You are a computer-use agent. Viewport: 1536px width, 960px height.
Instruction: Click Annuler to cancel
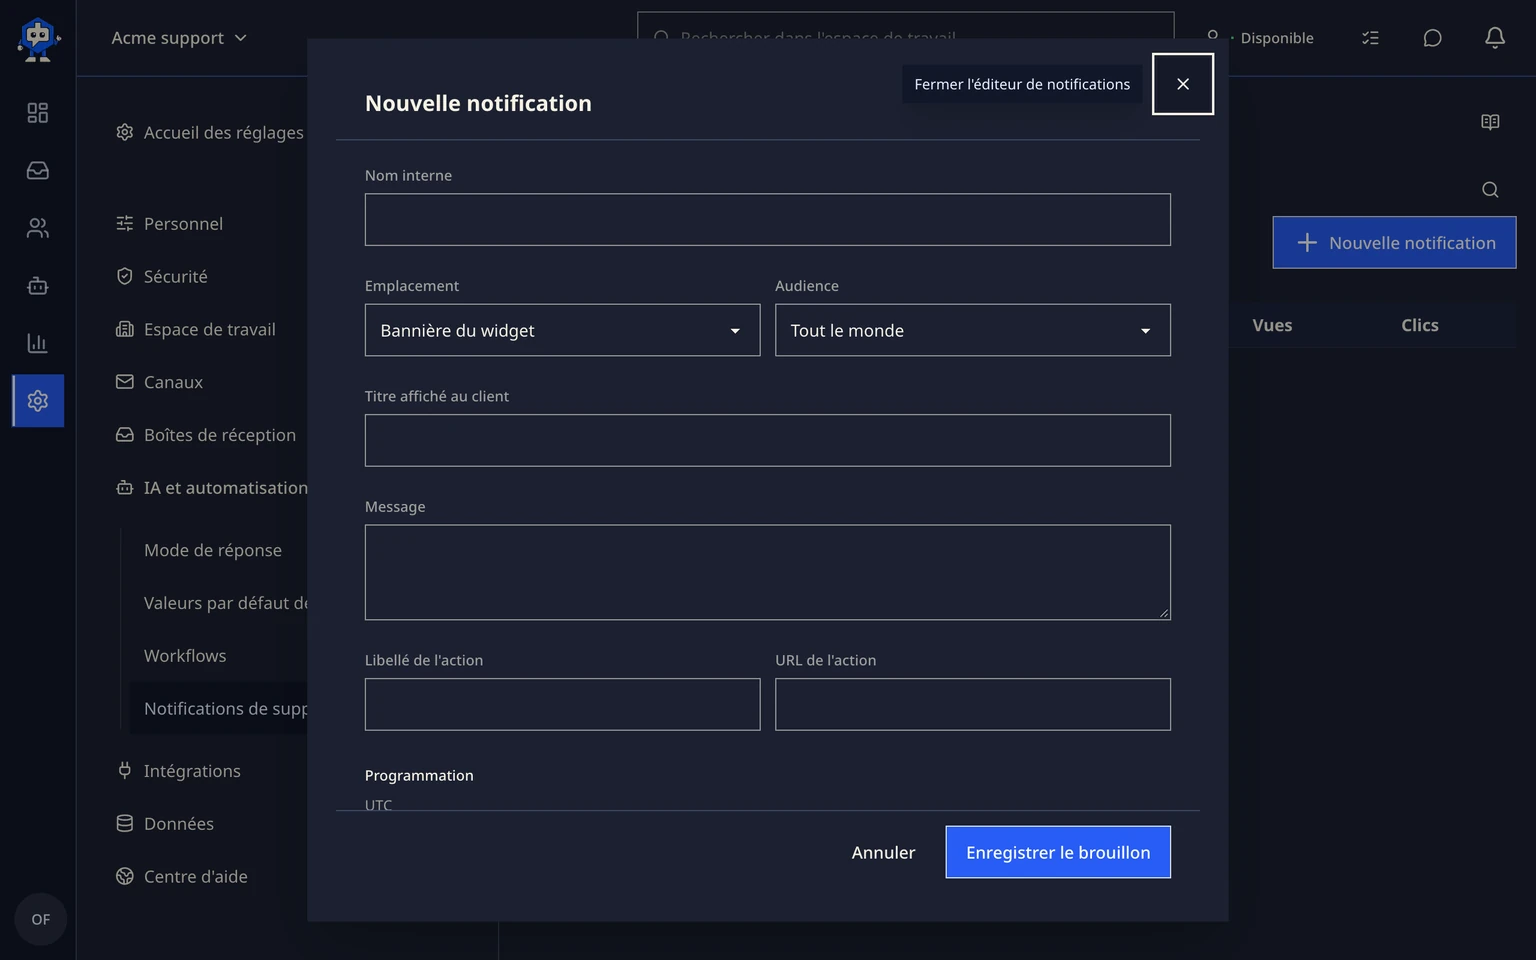pyautogui.click(x=883, y=852)
